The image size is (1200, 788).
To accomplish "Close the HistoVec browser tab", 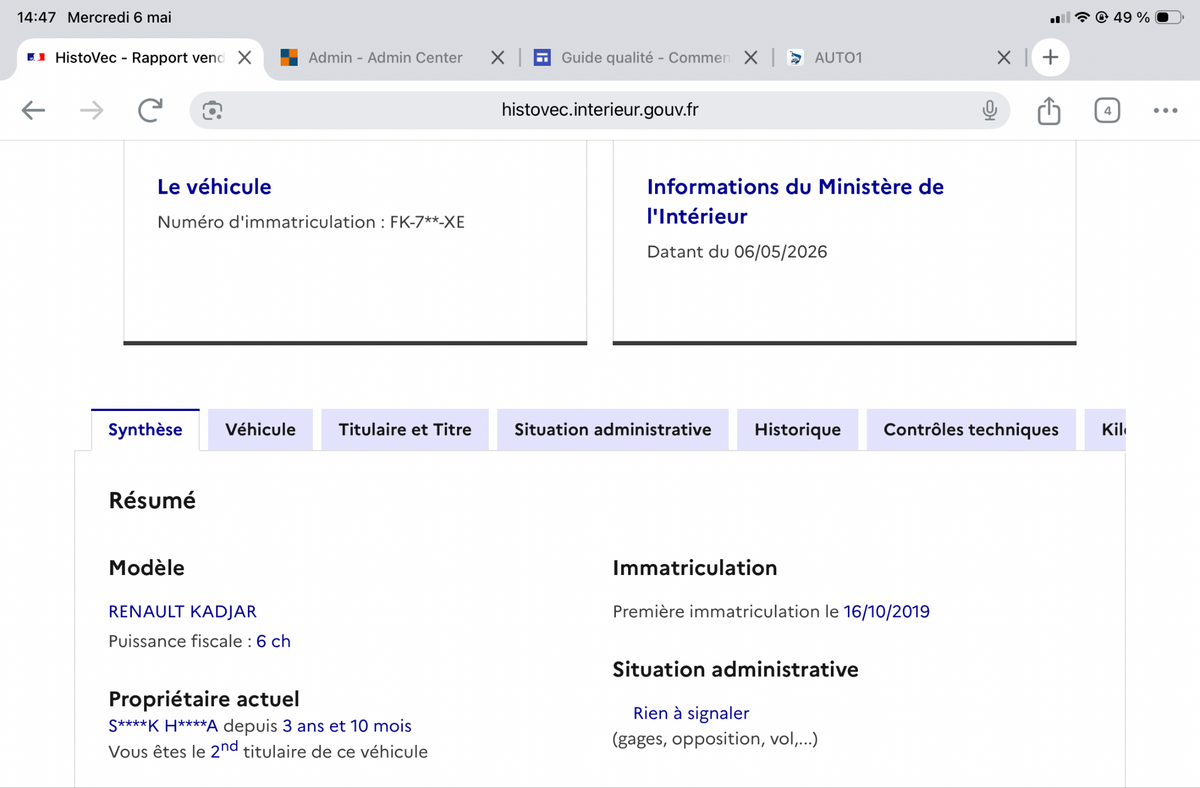I will (x=244, y=58).
